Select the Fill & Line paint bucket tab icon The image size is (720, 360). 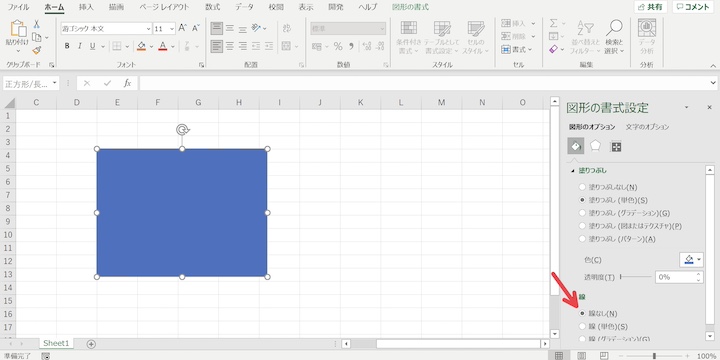point(576,146)
